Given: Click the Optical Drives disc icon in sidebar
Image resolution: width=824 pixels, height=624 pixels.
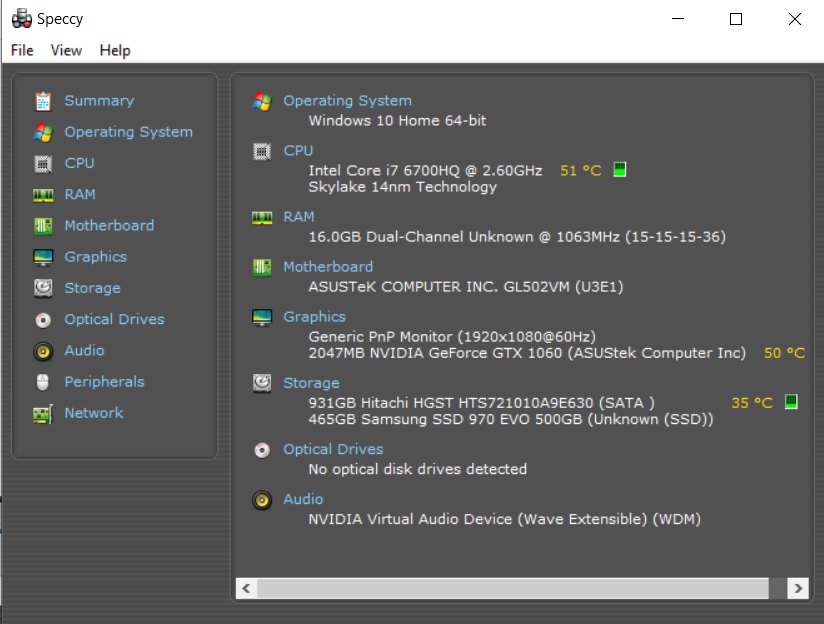Looking at the screenshot, I should [x=43, y=320].
